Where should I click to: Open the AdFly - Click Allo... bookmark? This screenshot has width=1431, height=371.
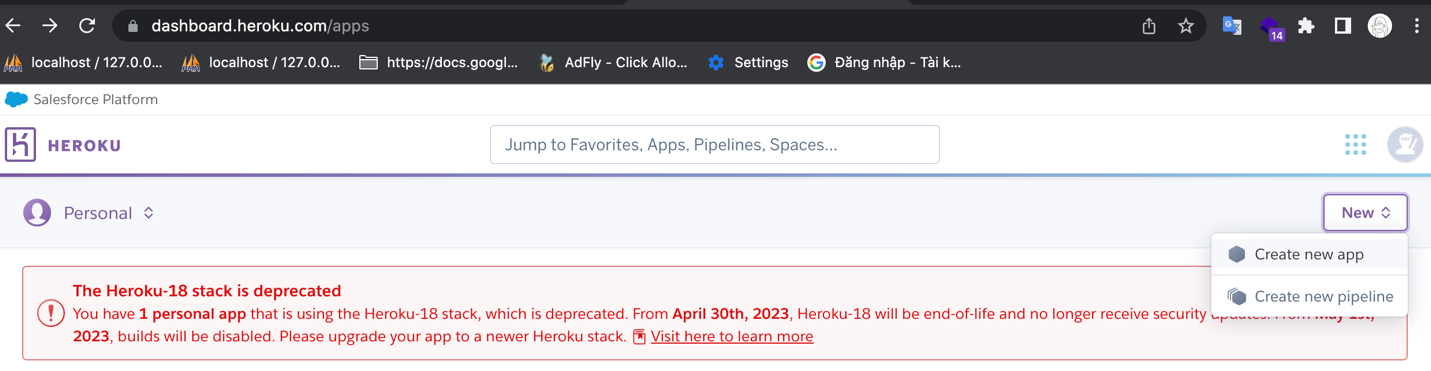pyautogui.click(x=613, y=62)
